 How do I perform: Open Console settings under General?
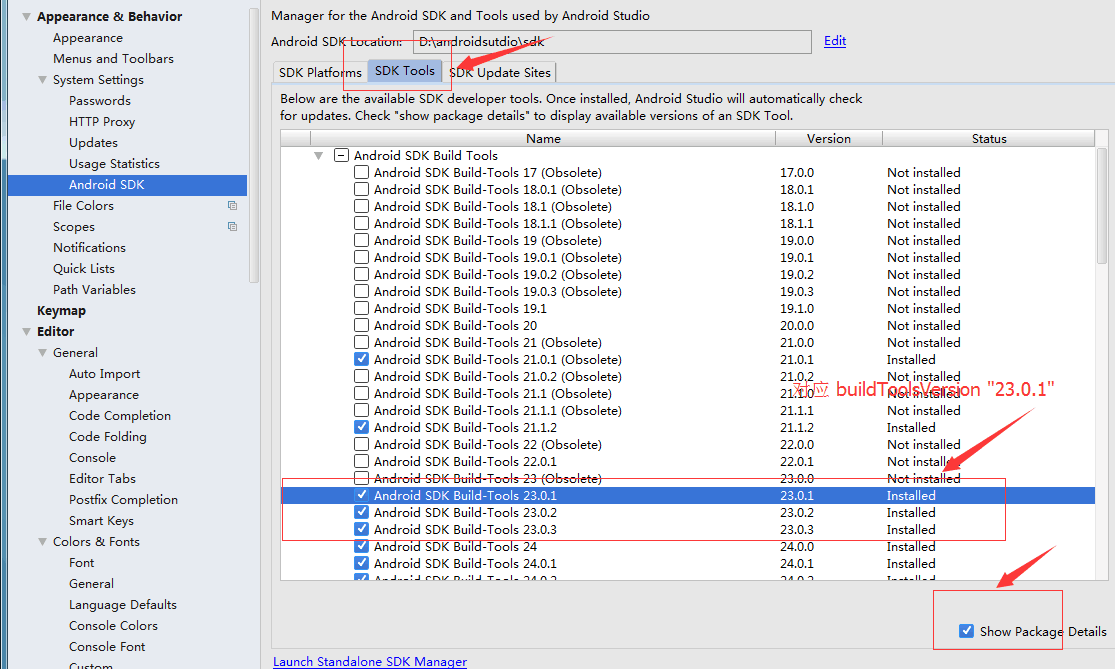(92, 457)
